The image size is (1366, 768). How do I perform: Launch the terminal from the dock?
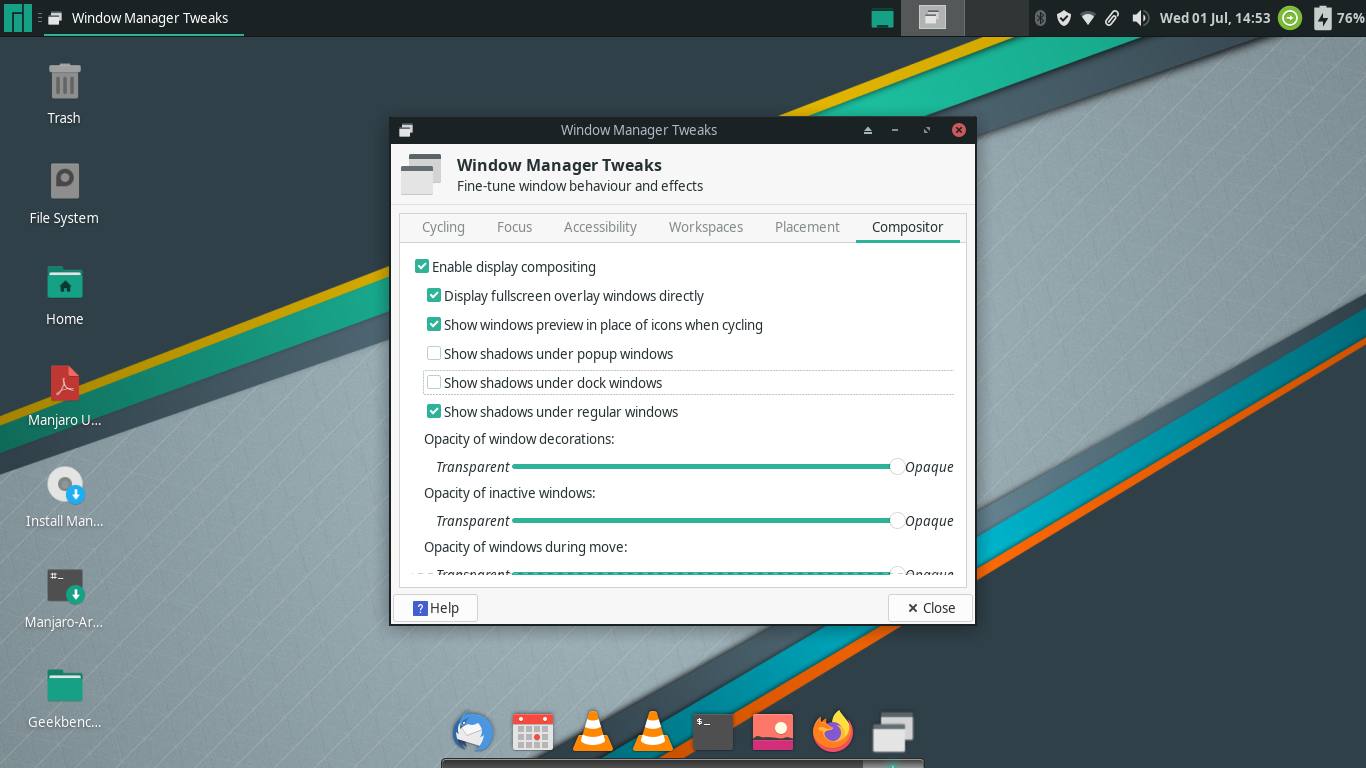point(713,732)
